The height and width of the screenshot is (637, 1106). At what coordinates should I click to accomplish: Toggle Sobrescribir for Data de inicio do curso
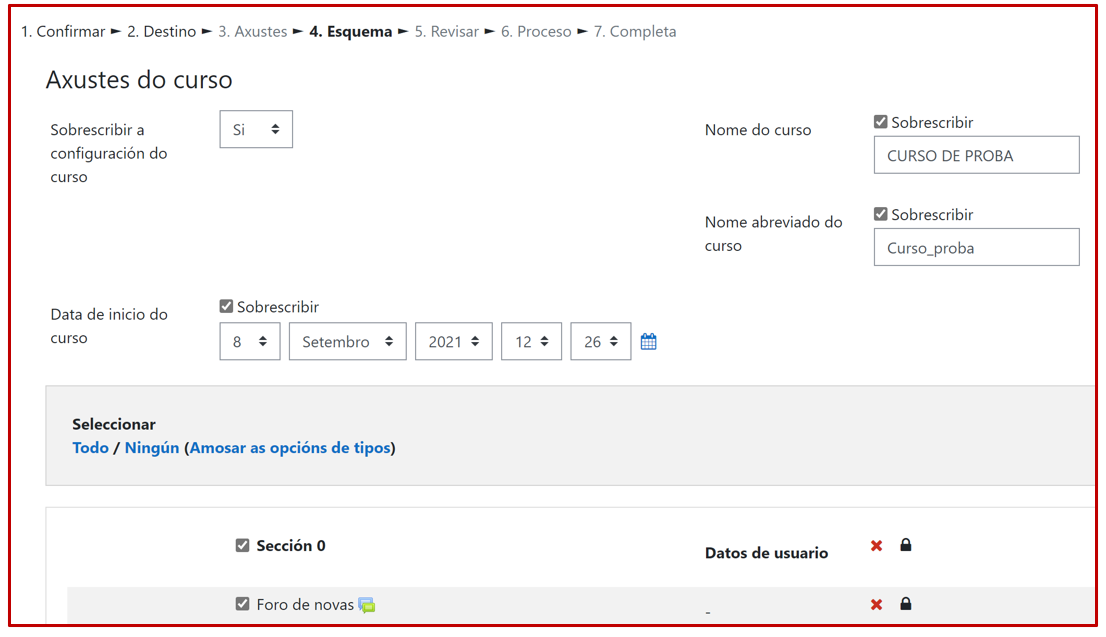click(x=226, y=307)
